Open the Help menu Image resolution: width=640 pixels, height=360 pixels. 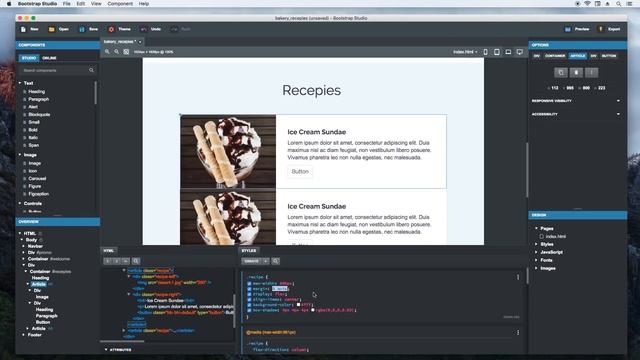pyautogui.click(x=144, y=4)
